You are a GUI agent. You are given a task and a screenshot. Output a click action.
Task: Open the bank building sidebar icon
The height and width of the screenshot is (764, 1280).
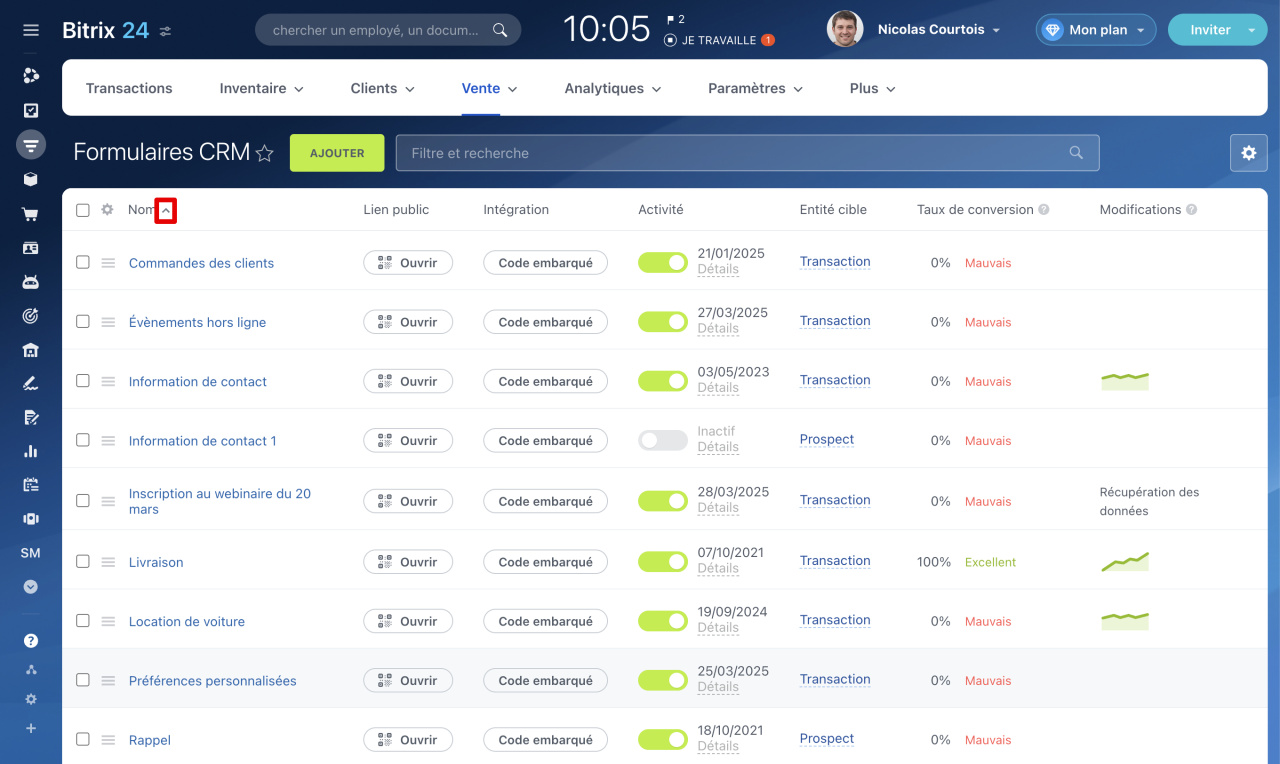(31, 350)
